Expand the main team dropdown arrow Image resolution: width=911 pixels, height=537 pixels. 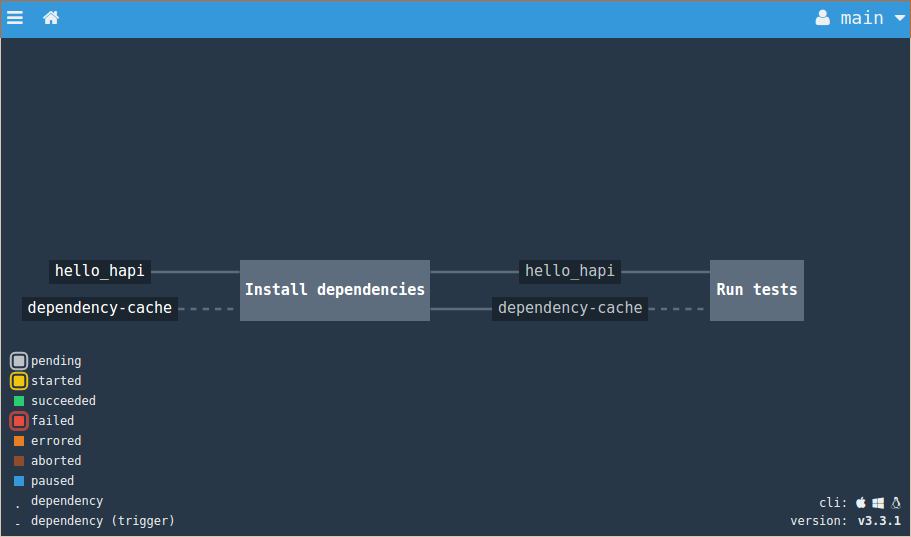coord(899,18)
